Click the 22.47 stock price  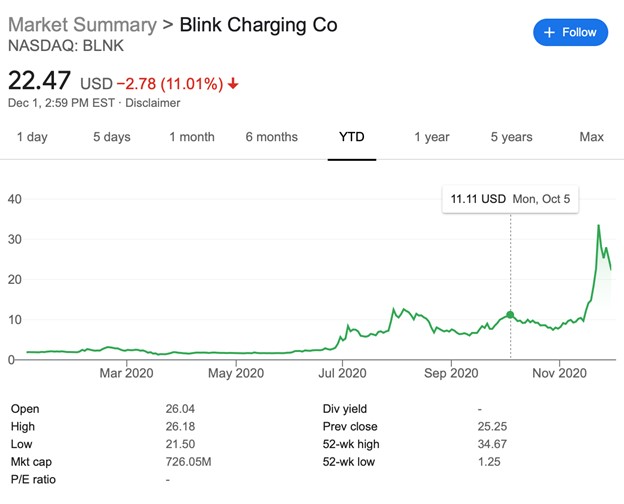point(40,81)
